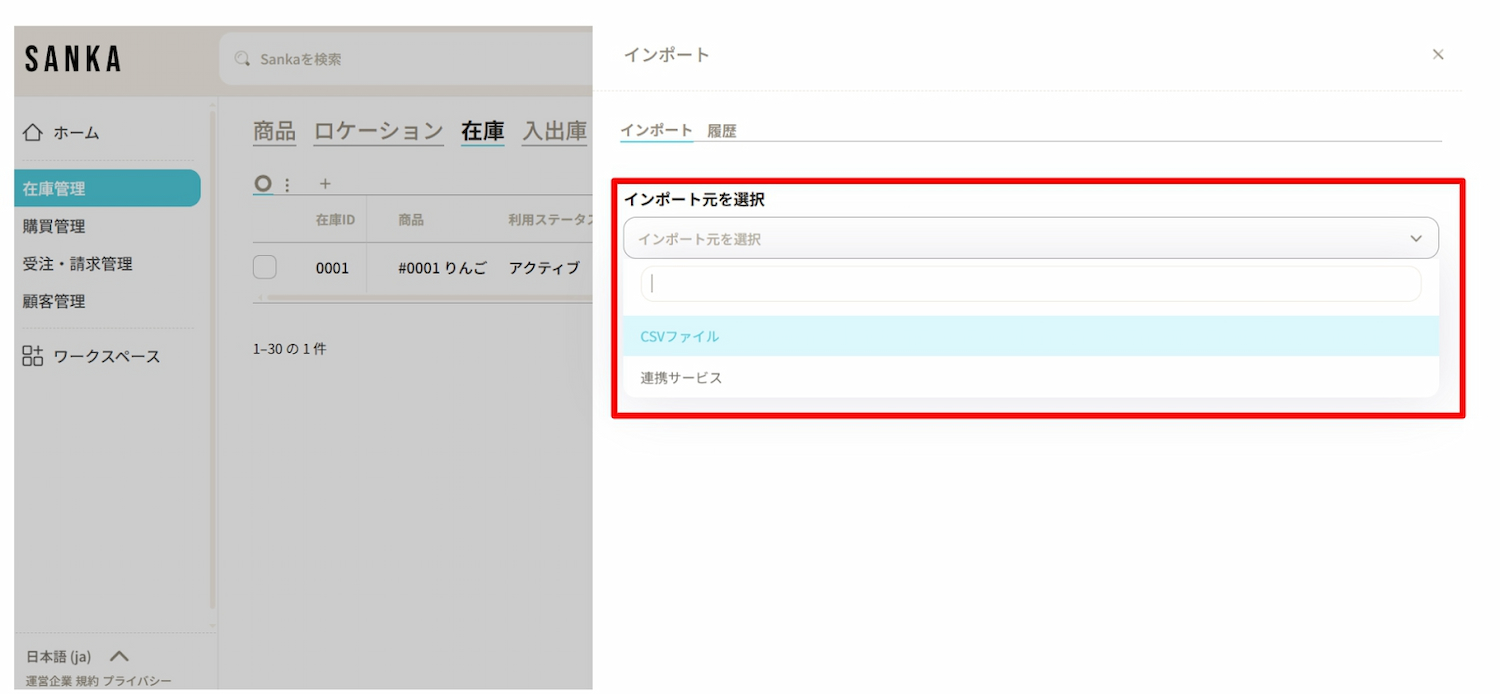Collapse the import source dropdown via its chevron

[1415, 239]
